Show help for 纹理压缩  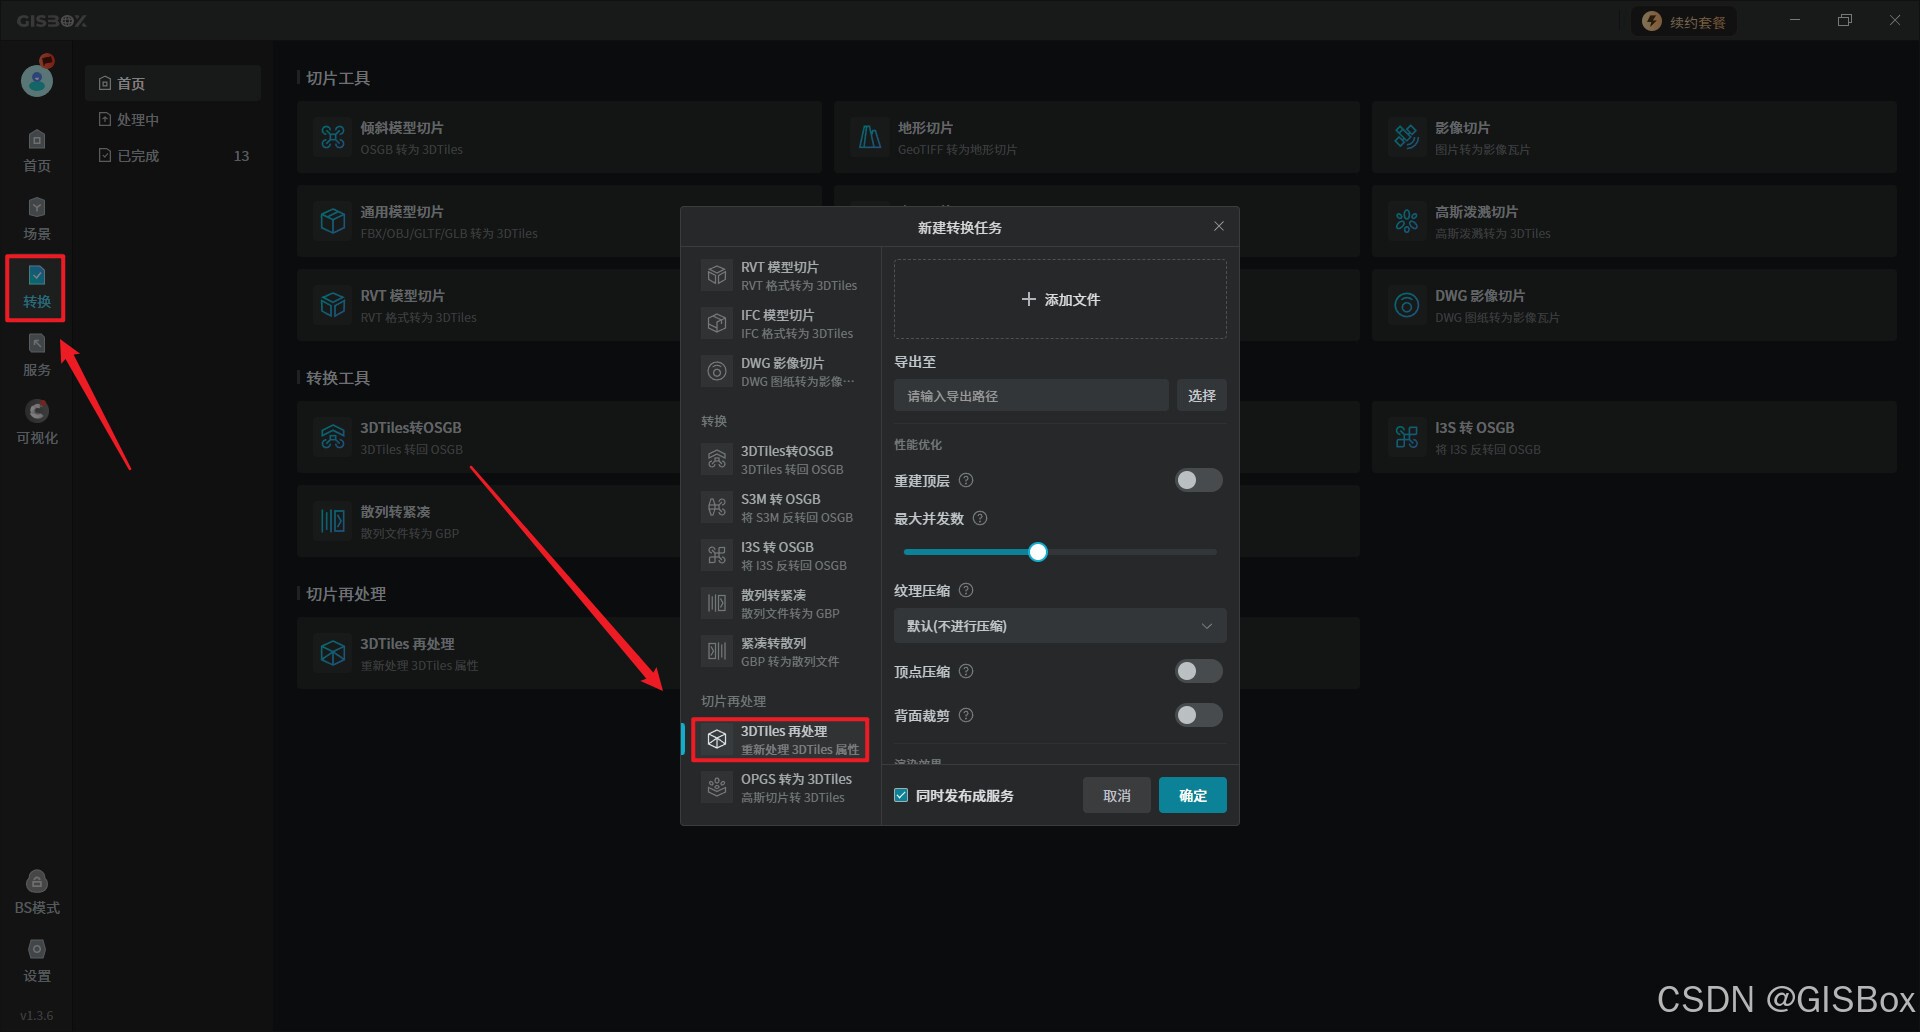click(966, 590)
